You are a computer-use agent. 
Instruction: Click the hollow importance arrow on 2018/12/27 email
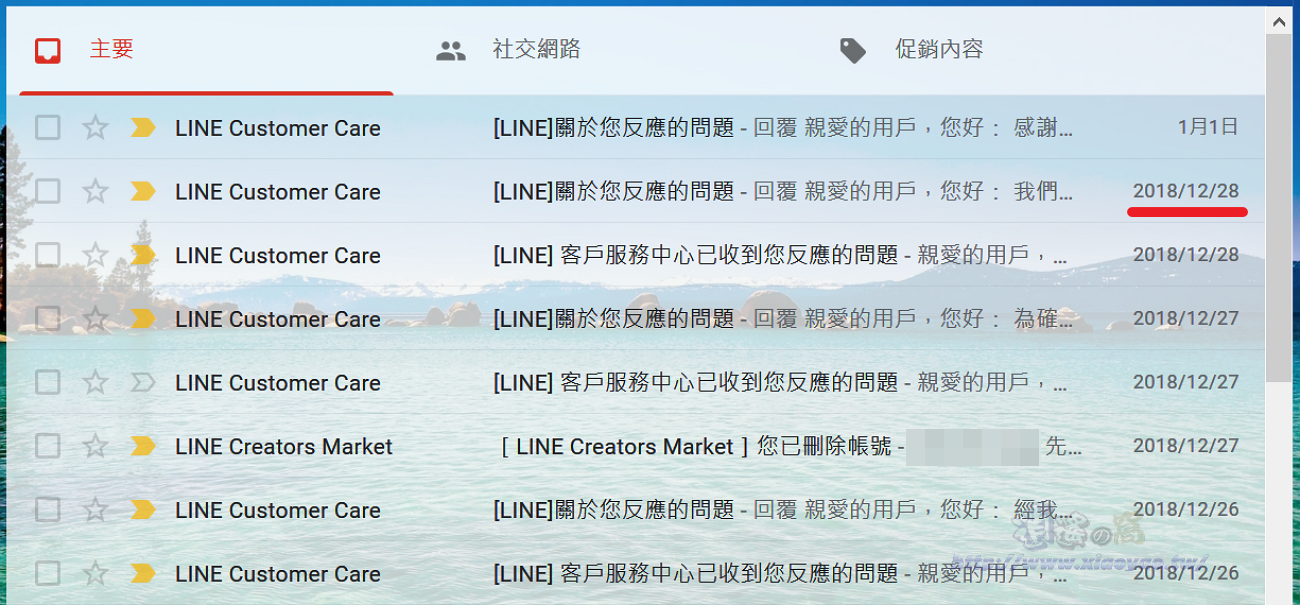pos(143,382)
